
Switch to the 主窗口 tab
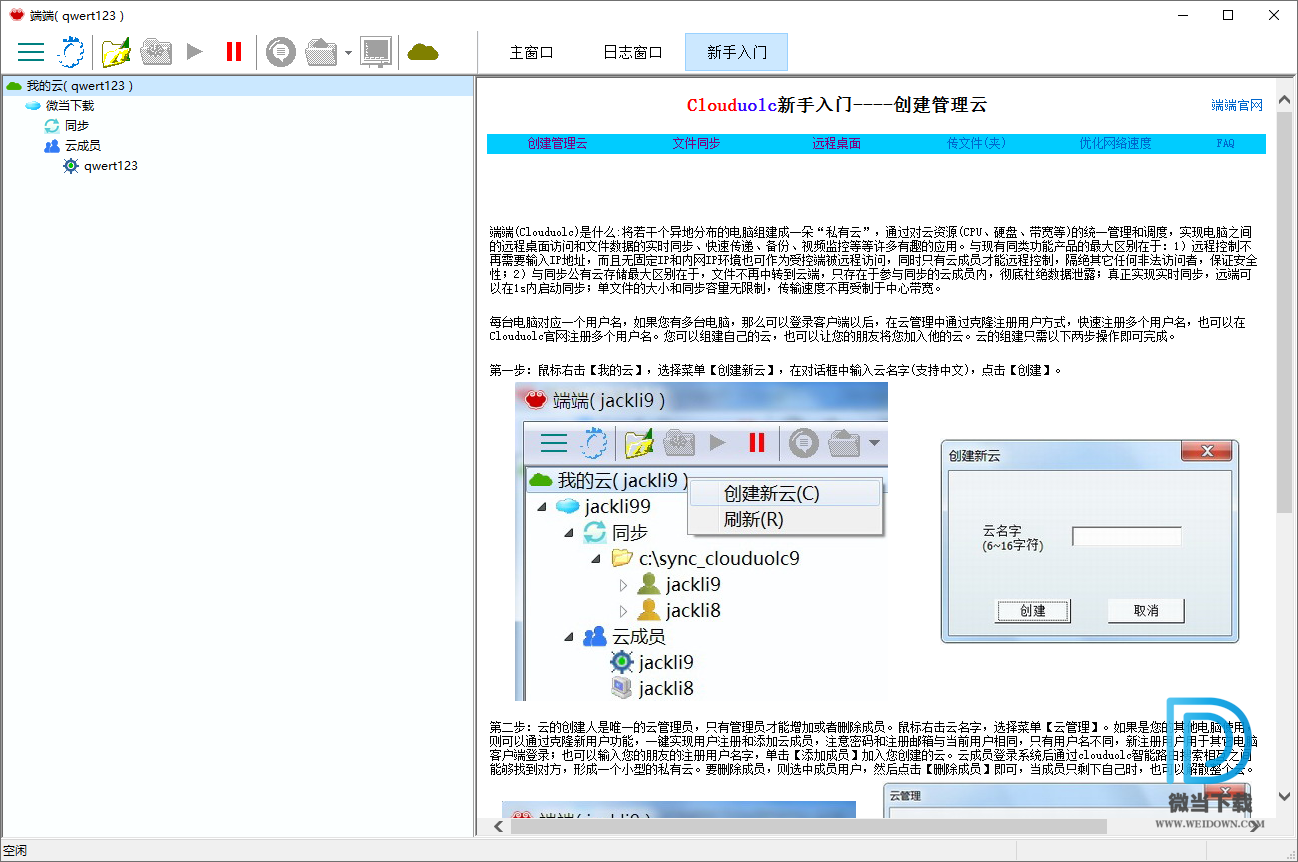pos(531,52)
